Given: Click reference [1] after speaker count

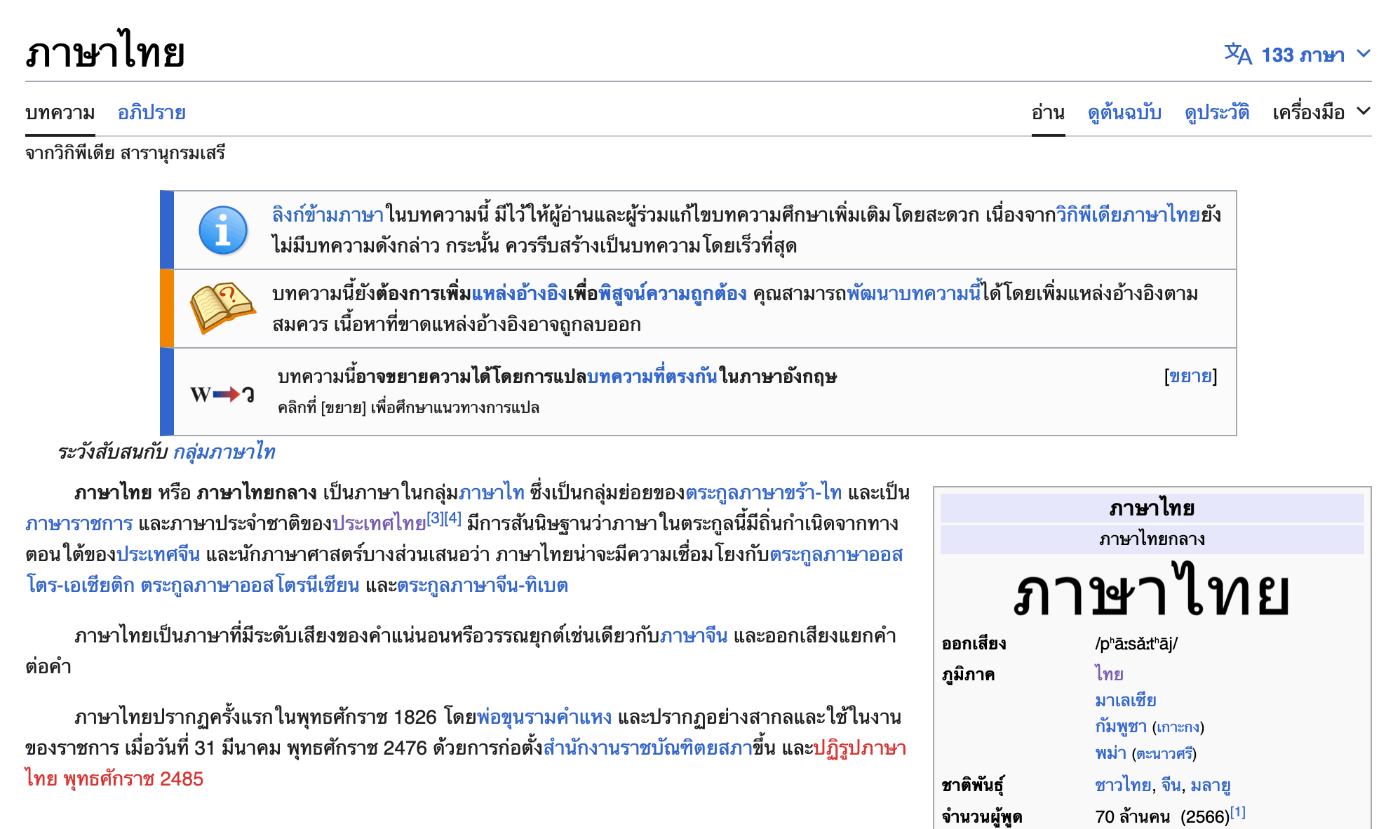Looking at the screenshot, I should click(x=1238, y=812).
